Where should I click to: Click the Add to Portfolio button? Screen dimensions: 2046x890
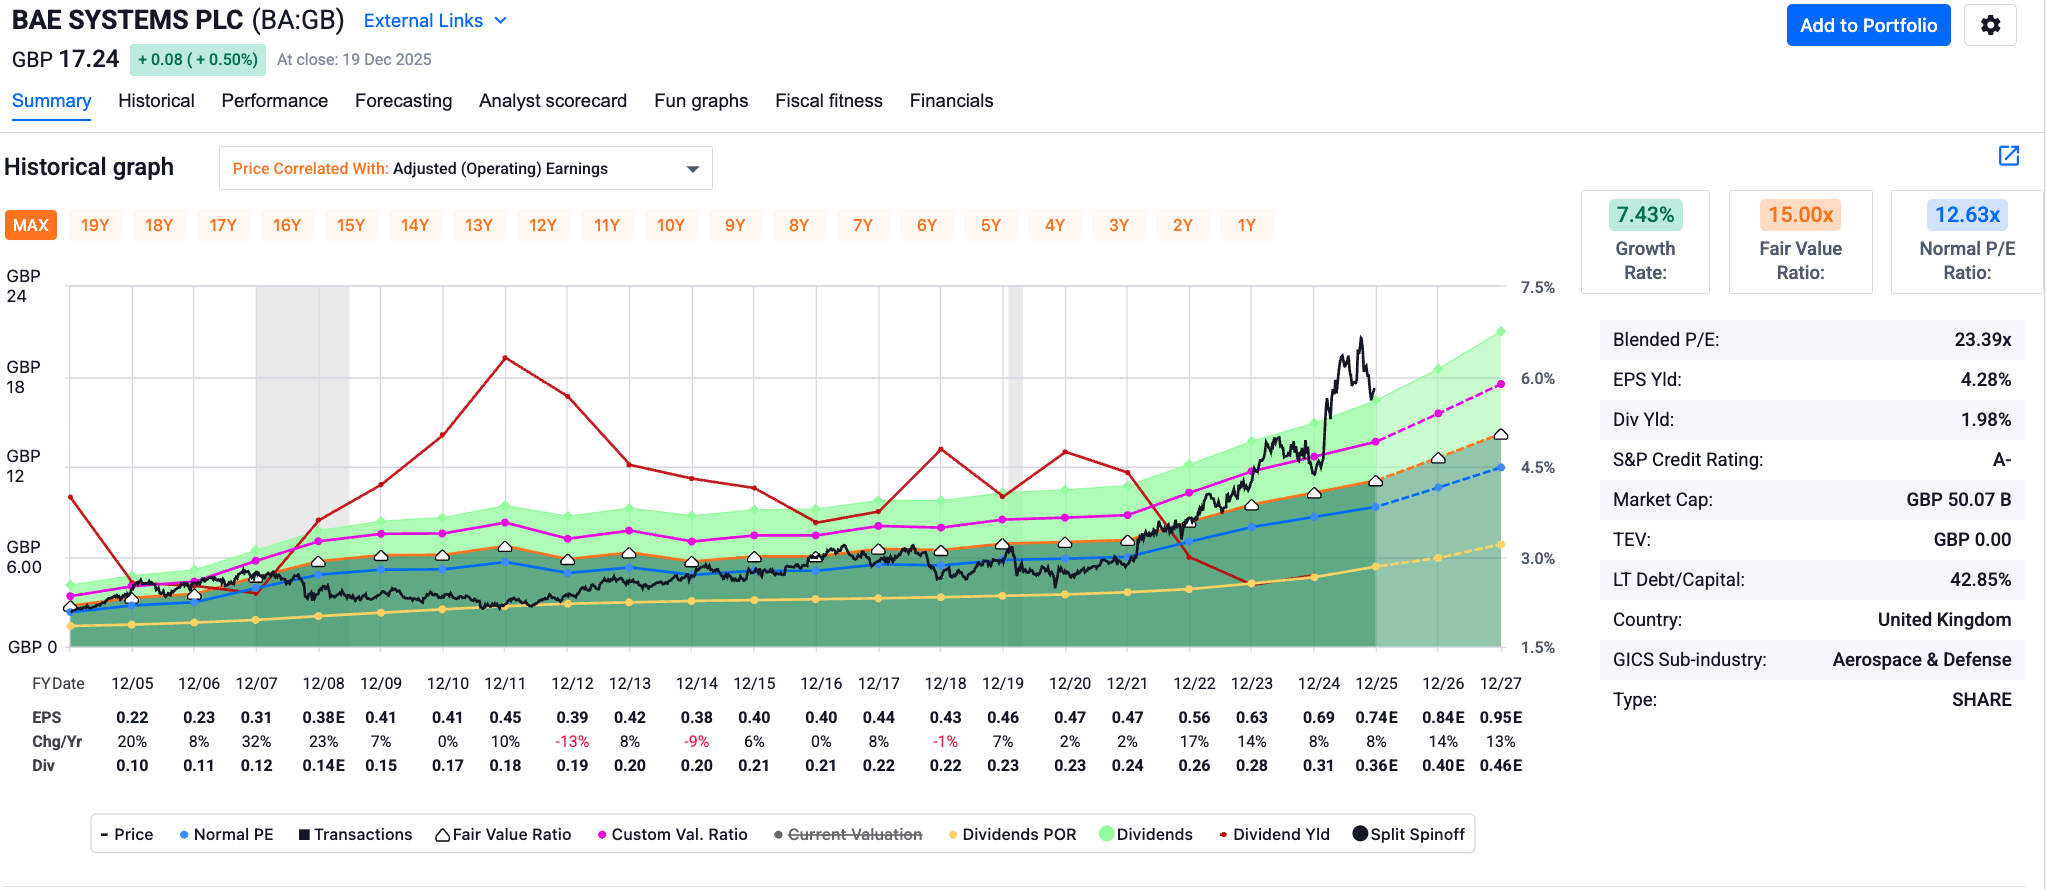click(1868, 26)
